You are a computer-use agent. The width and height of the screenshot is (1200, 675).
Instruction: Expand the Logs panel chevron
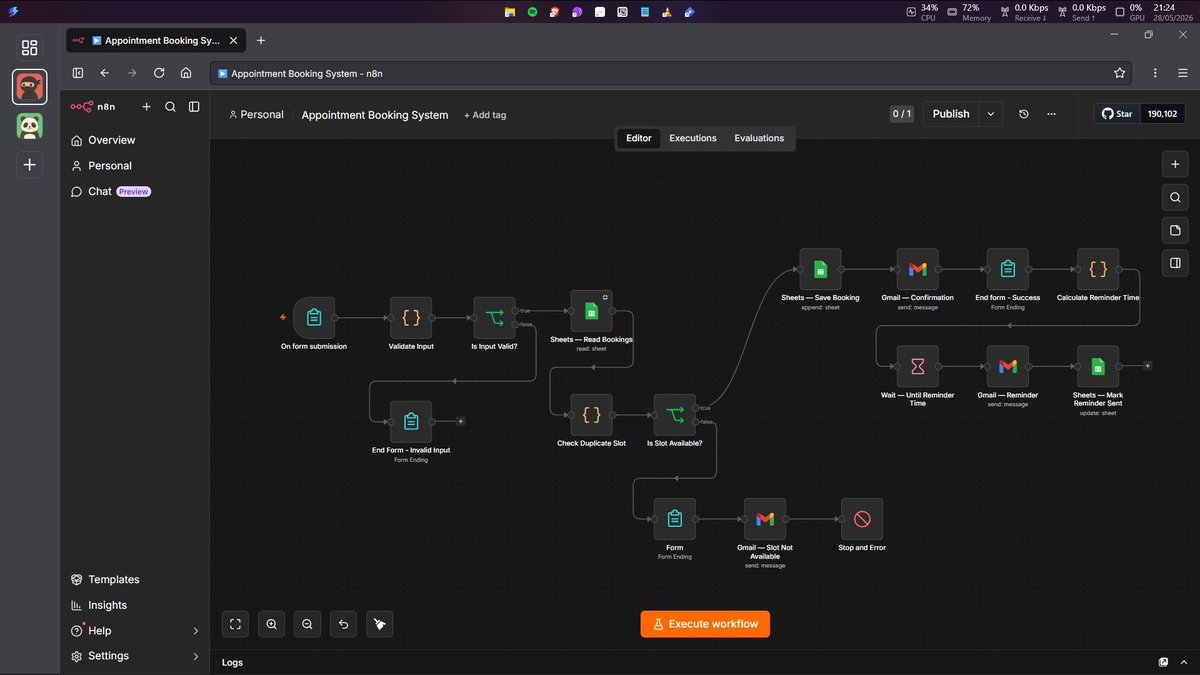coord(1184,662)
